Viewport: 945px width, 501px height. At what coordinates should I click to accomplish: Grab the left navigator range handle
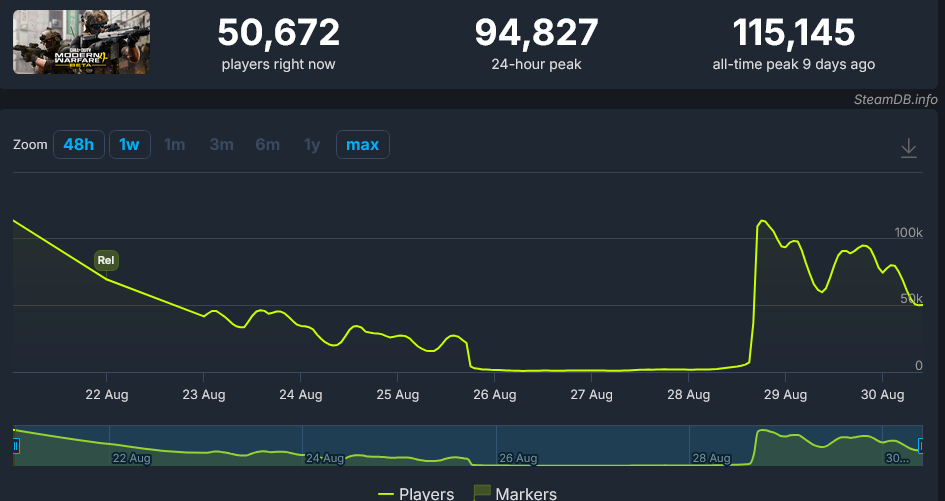click(x=15, y=446)
